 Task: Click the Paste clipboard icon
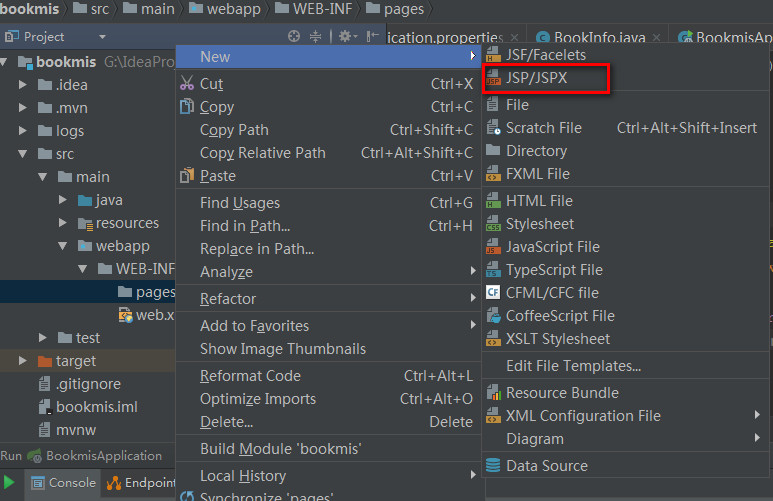click(187, 175)
